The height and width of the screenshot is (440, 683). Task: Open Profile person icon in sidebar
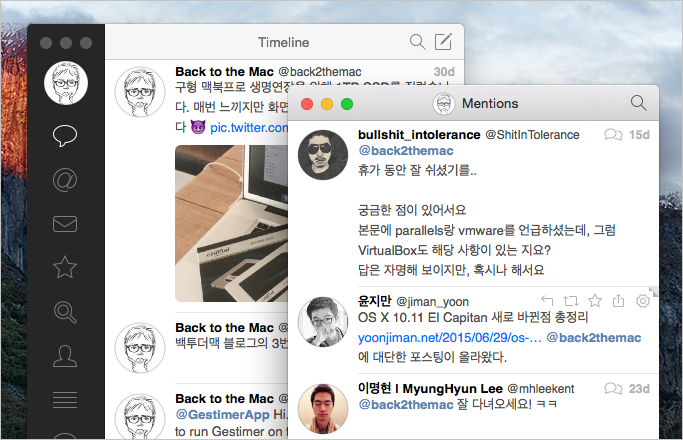(x=65, y=356)
